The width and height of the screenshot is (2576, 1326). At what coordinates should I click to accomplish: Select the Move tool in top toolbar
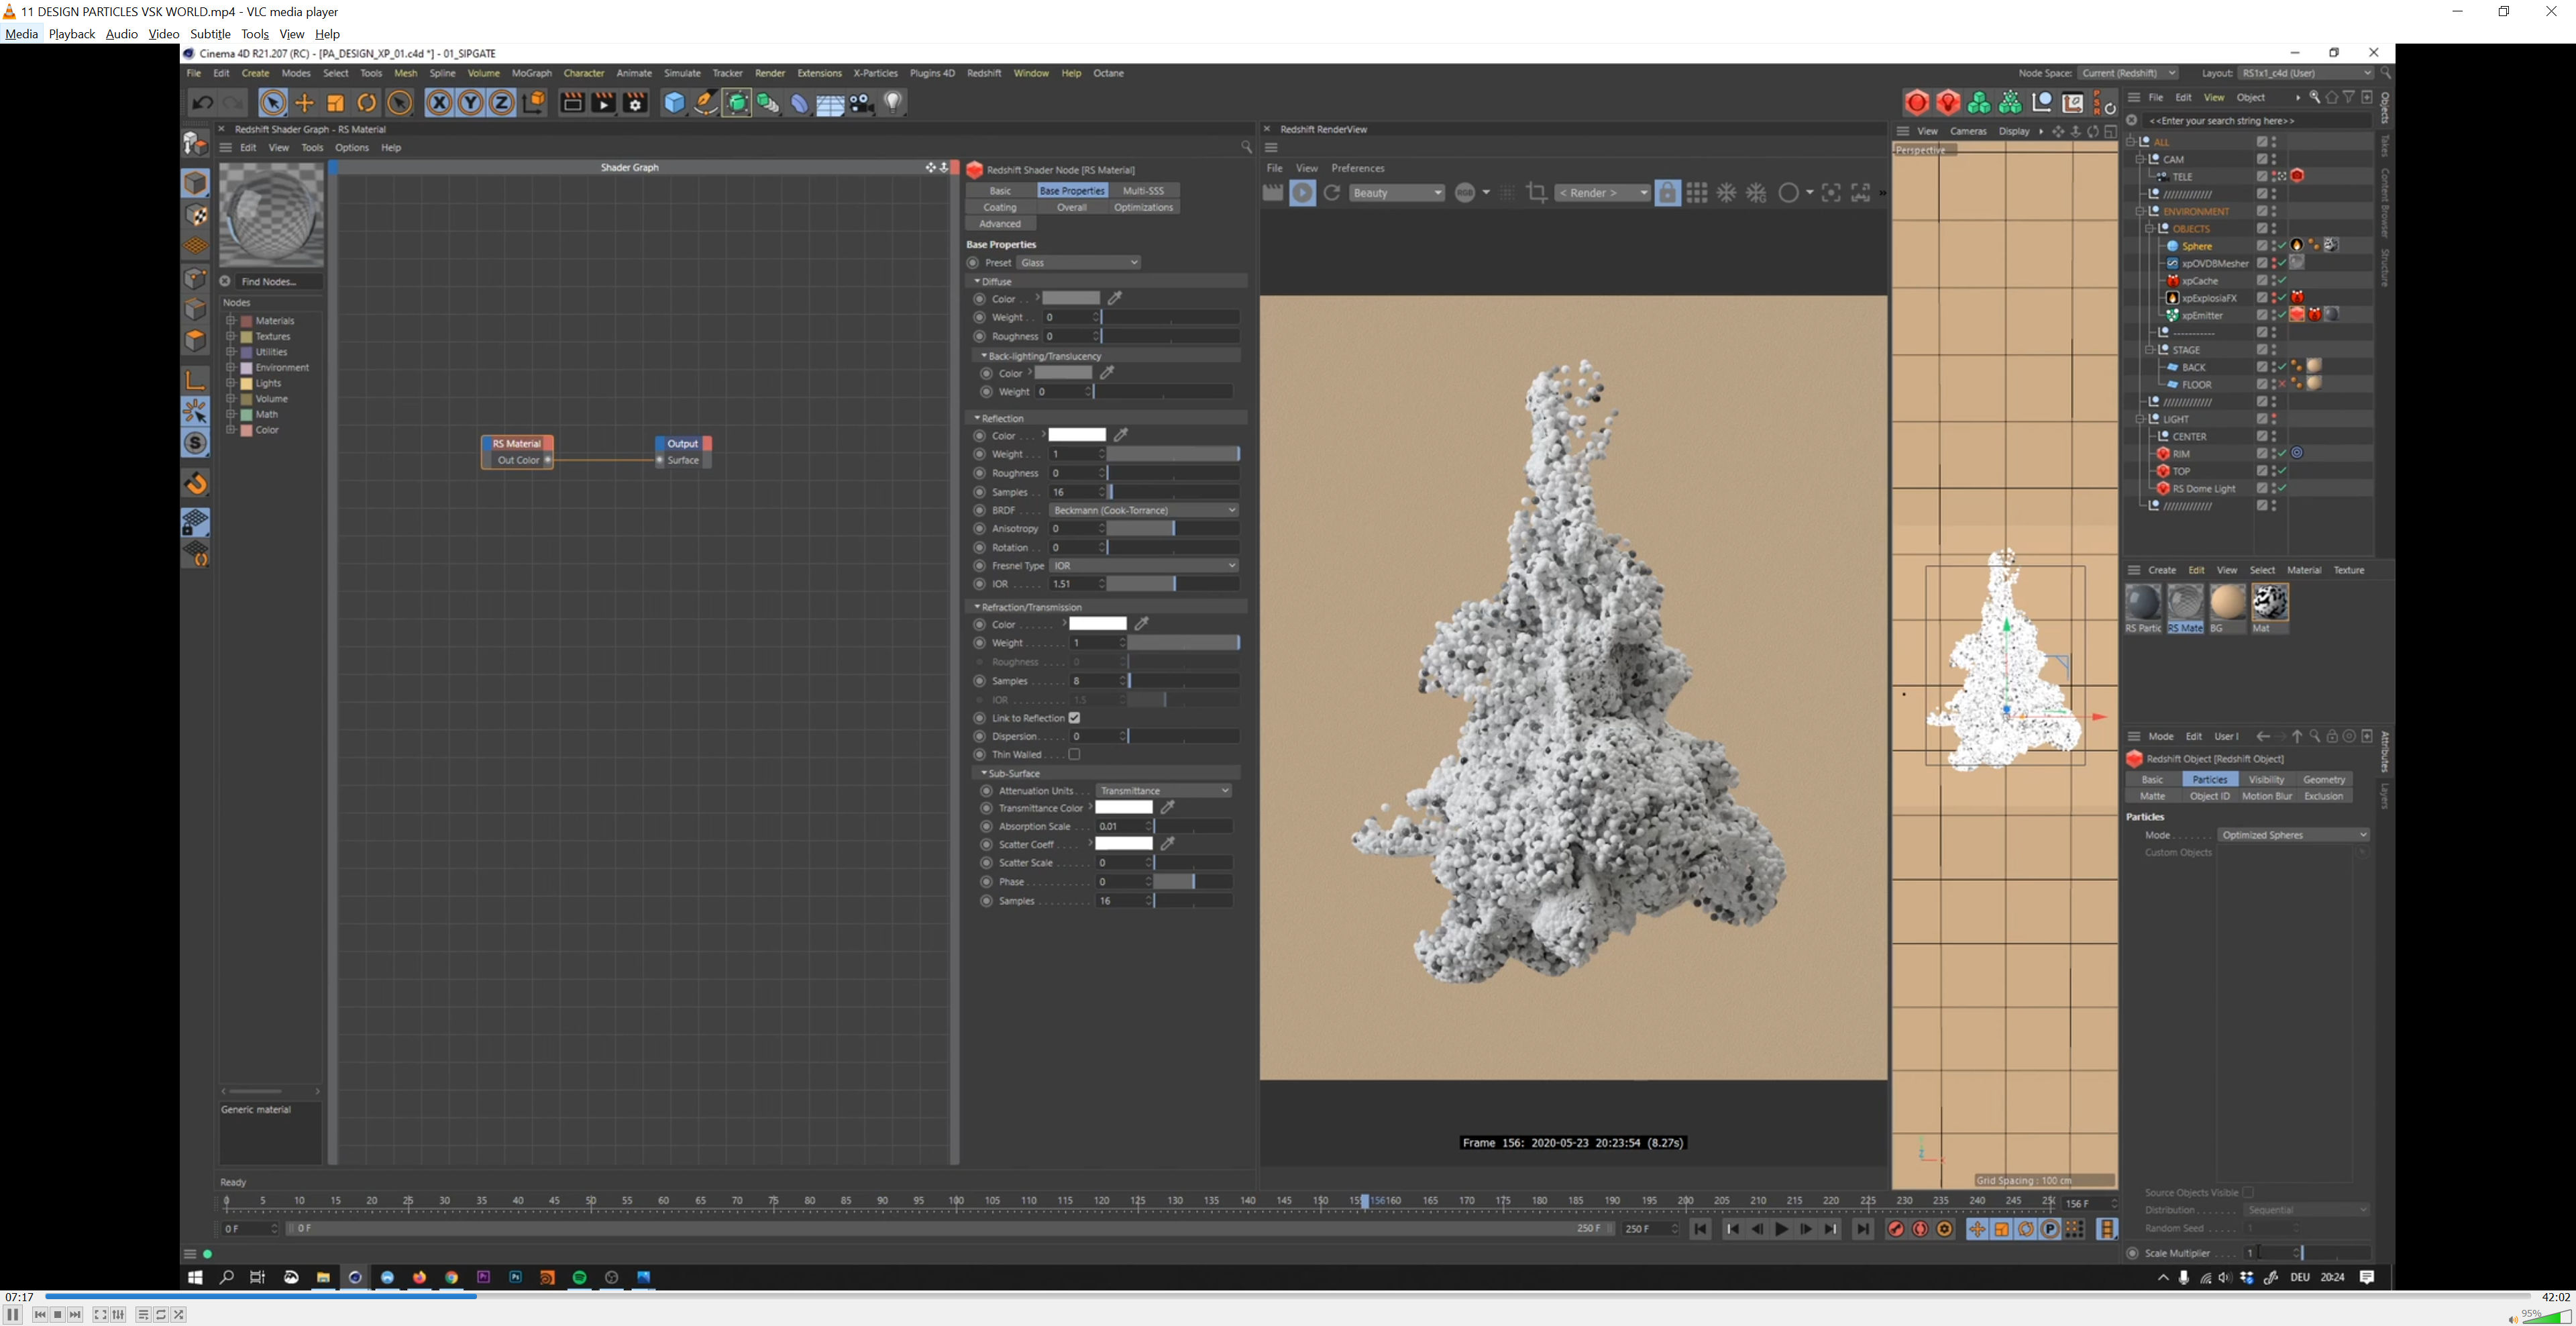(x=304, y=103)
